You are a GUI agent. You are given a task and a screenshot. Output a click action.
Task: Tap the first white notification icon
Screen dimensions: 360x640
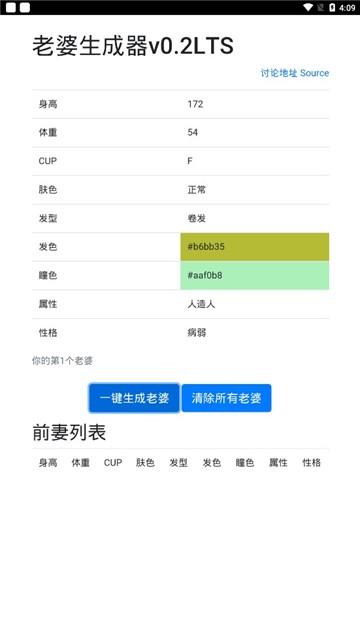pyautogui.click(x=11, y=7)
